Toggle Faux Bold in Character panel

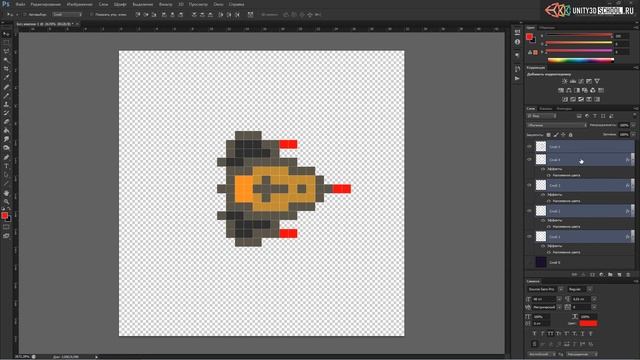click(534, 334)
